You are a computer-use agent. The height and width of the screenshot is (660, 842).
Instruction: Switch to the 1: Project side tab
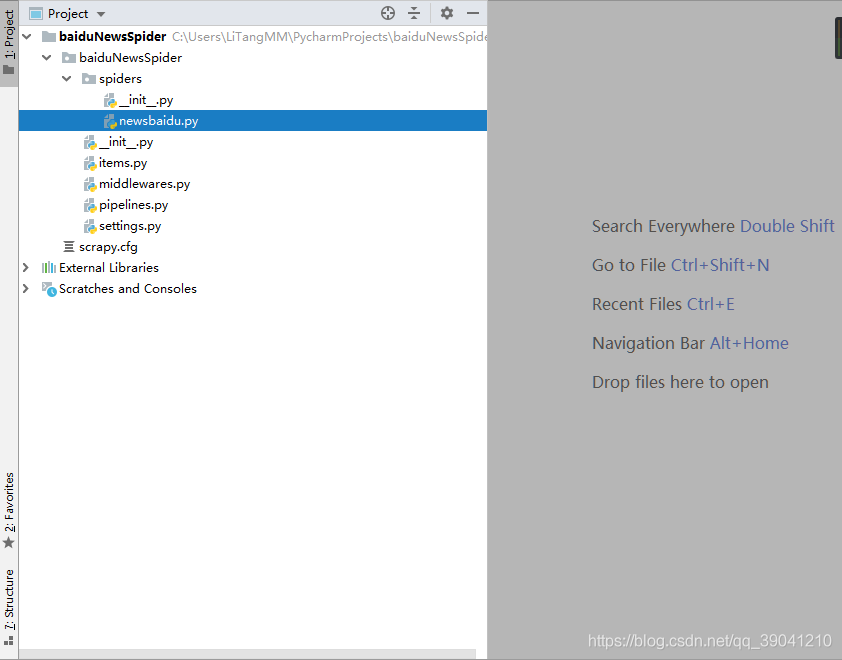click(x=9, y=43)
